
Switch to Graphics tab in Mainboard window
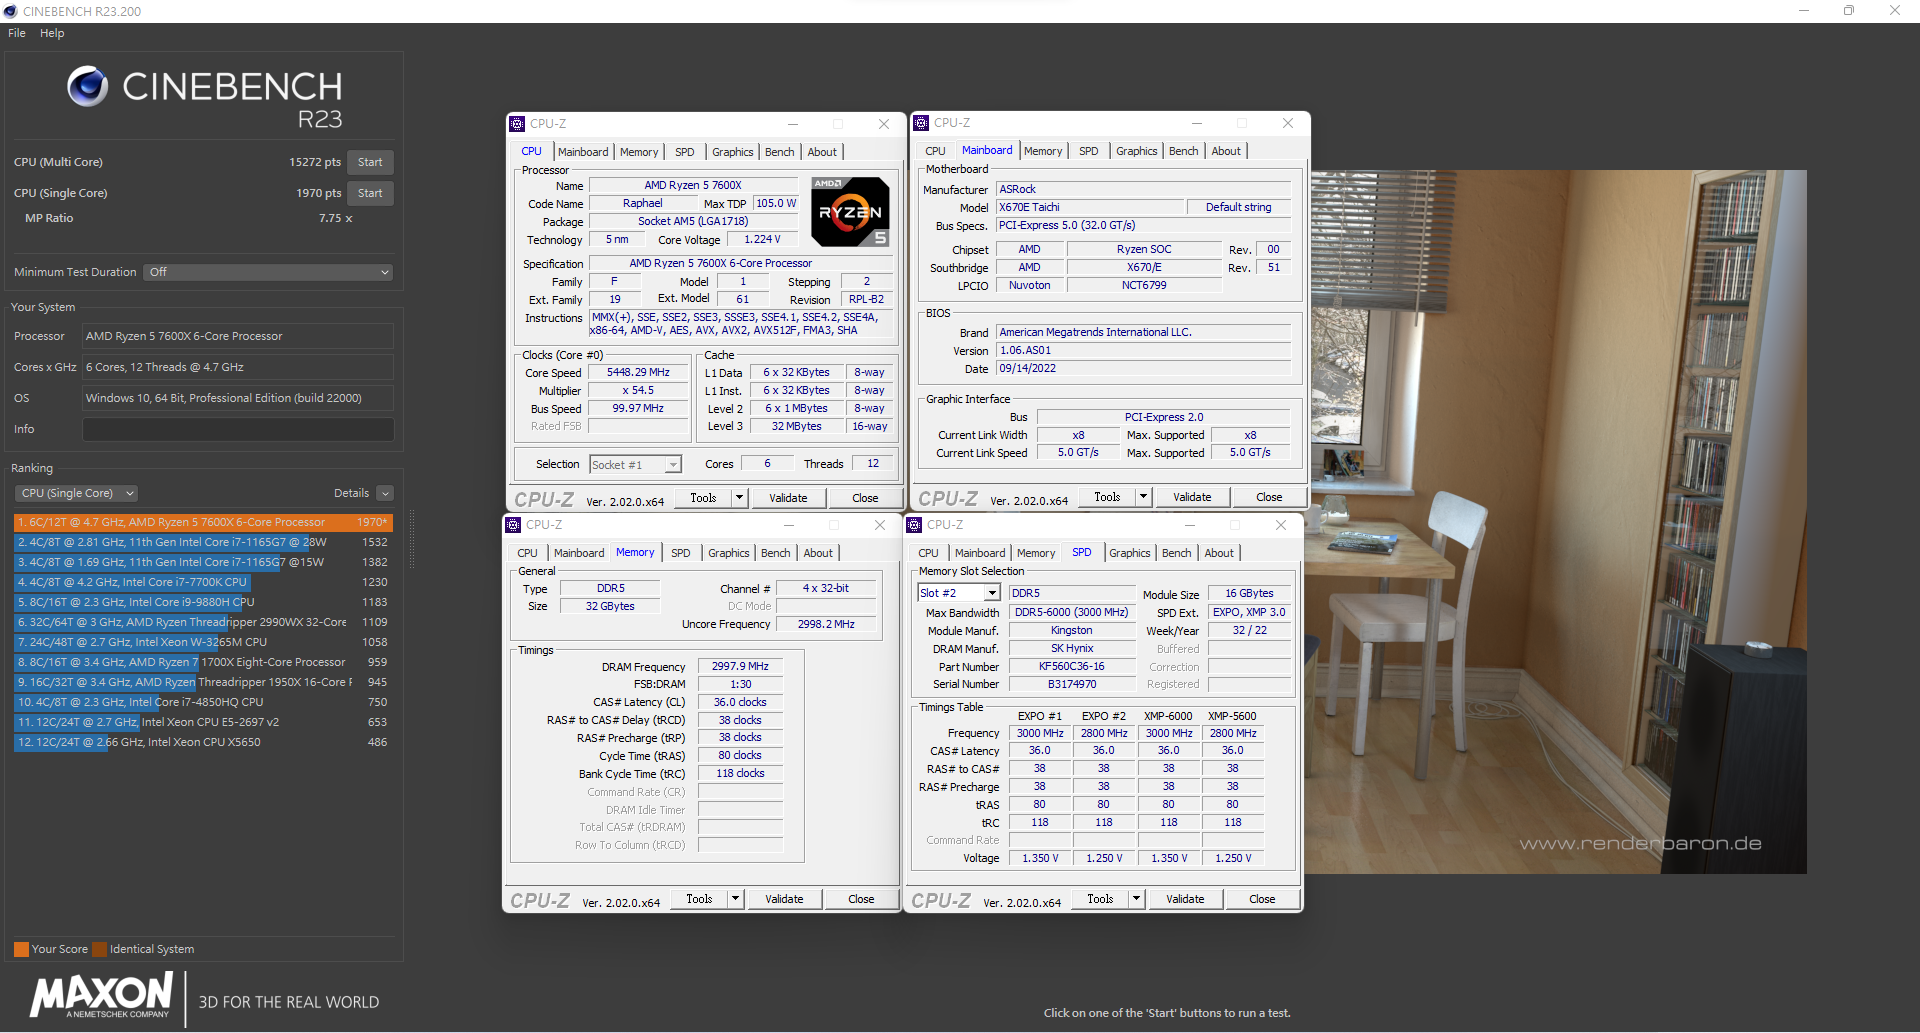click(x=1136, y=151)
